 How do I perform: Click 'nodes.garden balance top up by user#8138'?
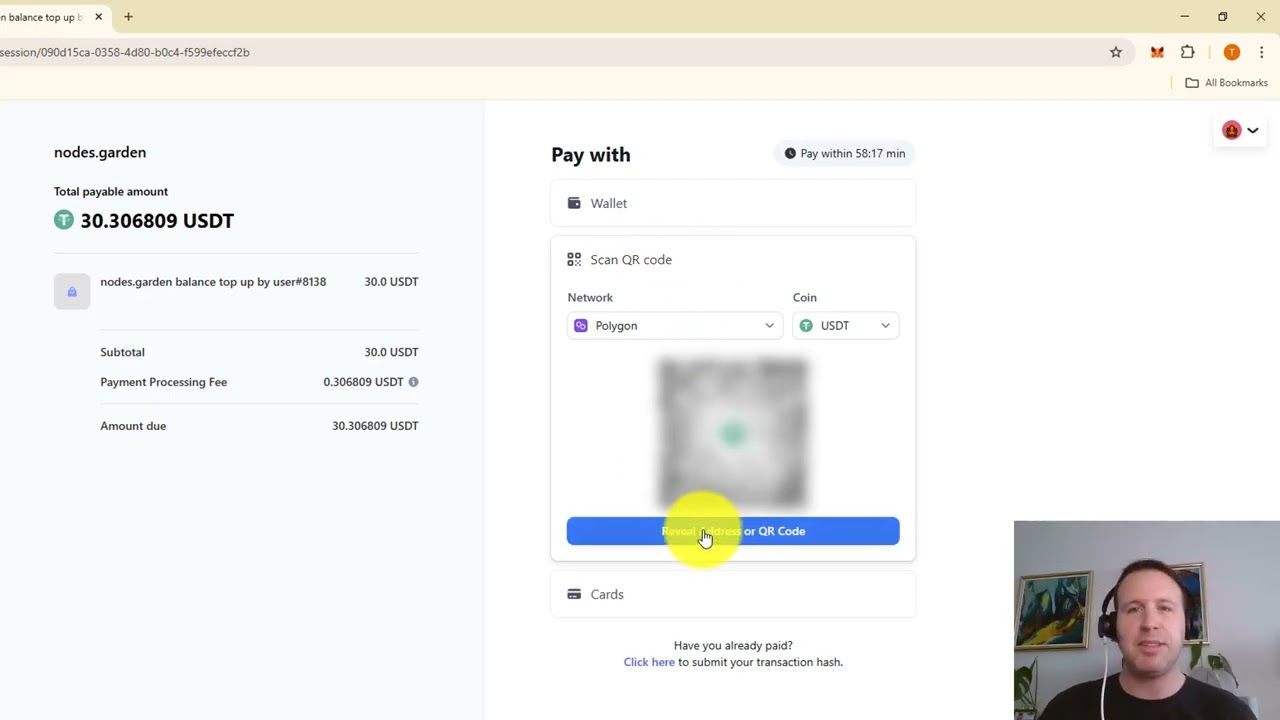coord(213,282)
